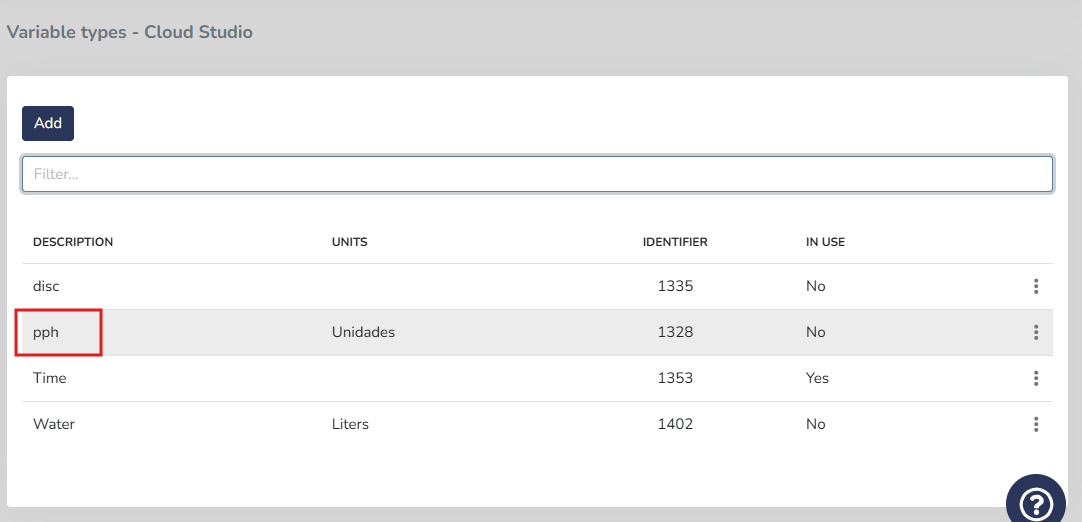The height and width of the screenshot is (522, 1082).
Task: Focus the Filter text field
Action: [x=537, y=174]
